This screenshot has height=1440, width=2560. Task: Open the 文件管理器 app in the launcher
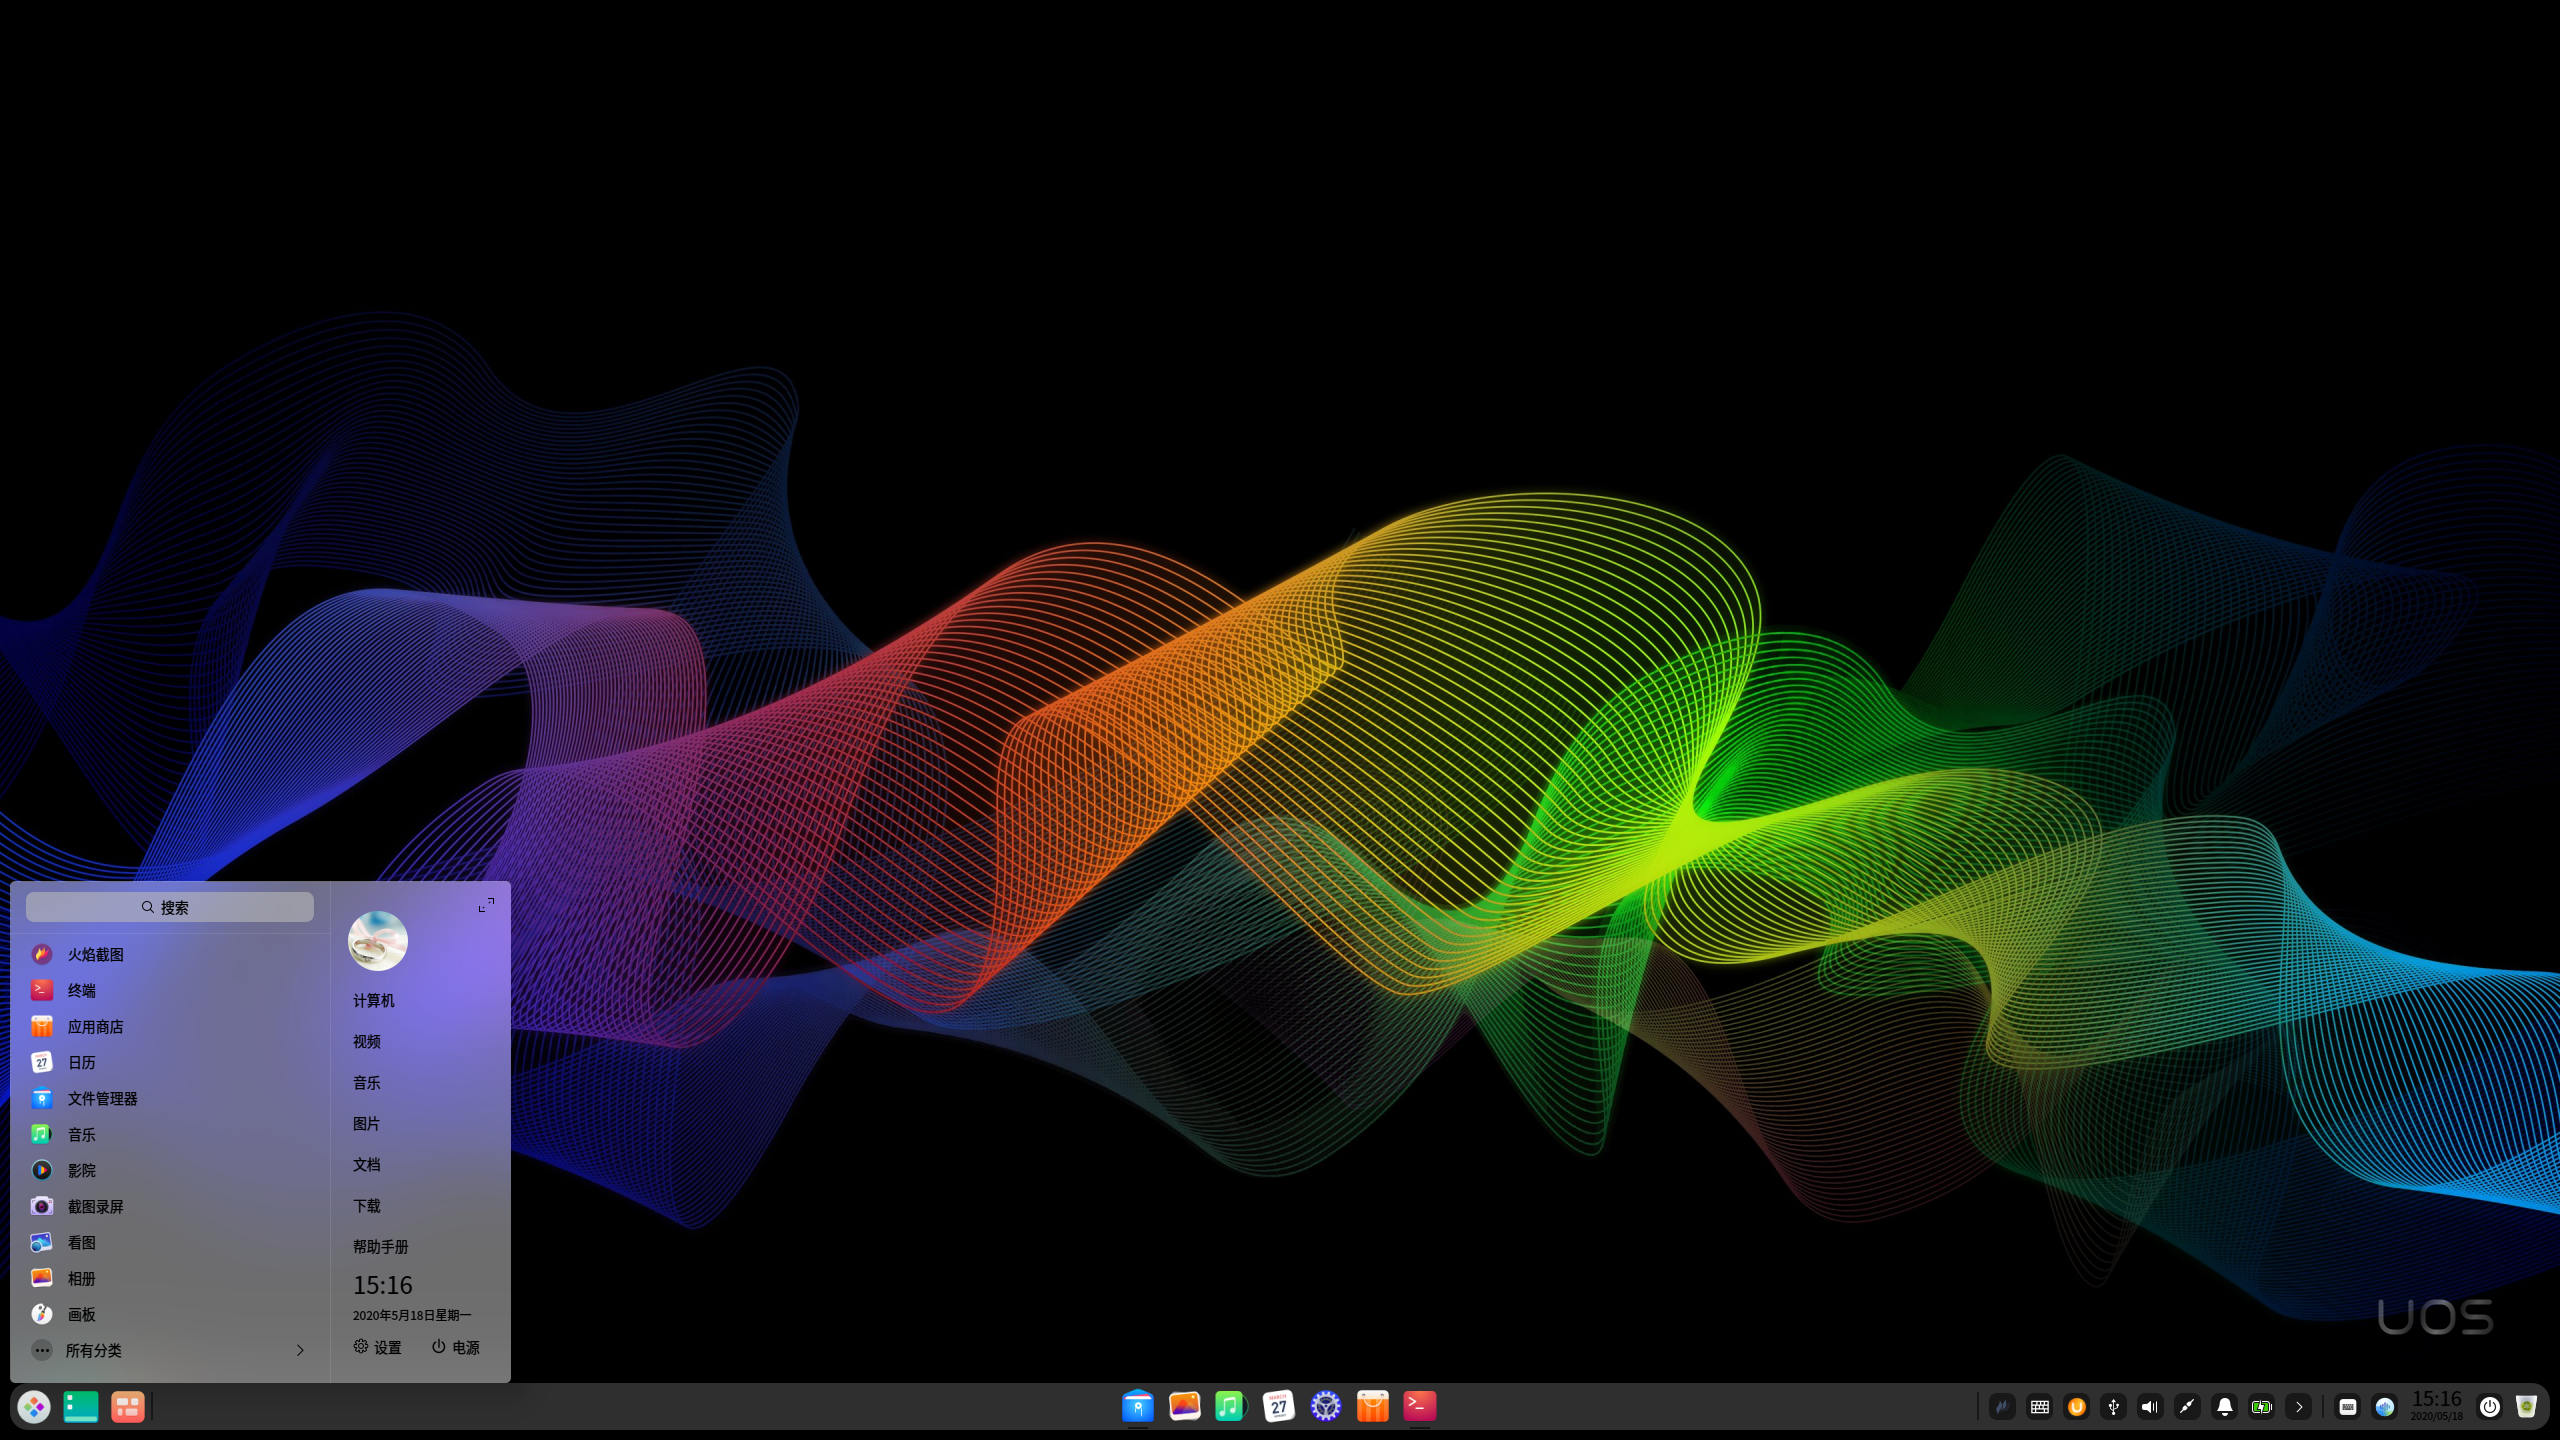click(x=104, y=1098)
